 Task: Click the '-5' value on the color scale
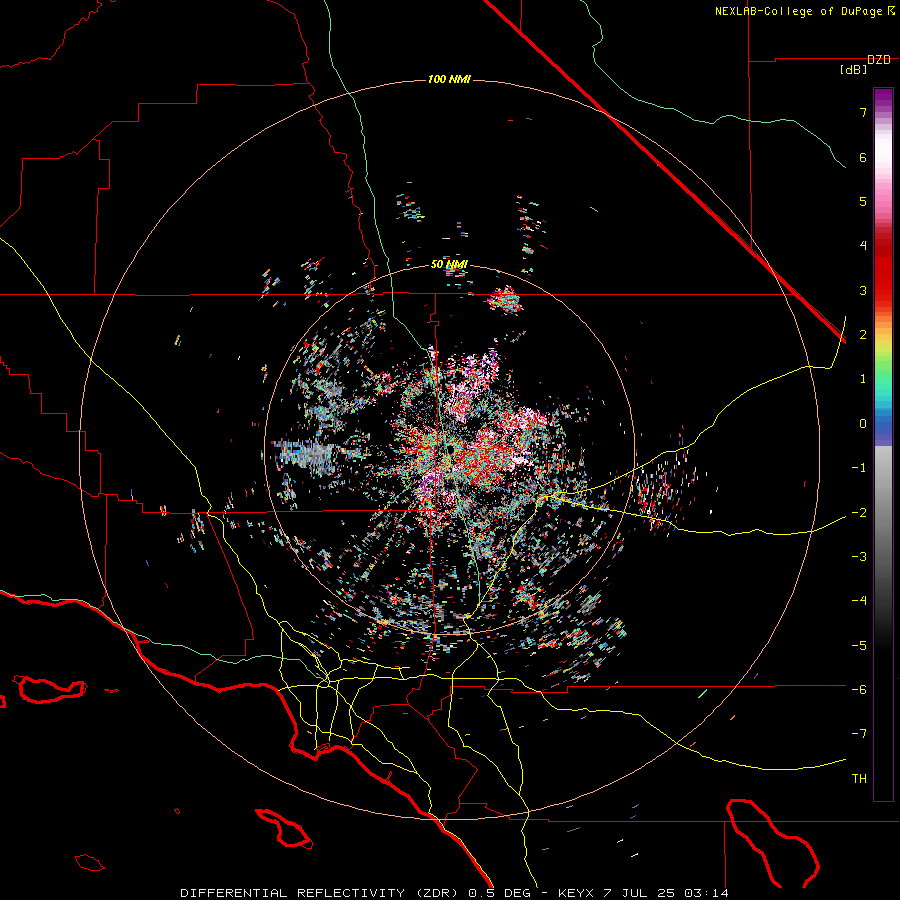click(x=859, y=645)
